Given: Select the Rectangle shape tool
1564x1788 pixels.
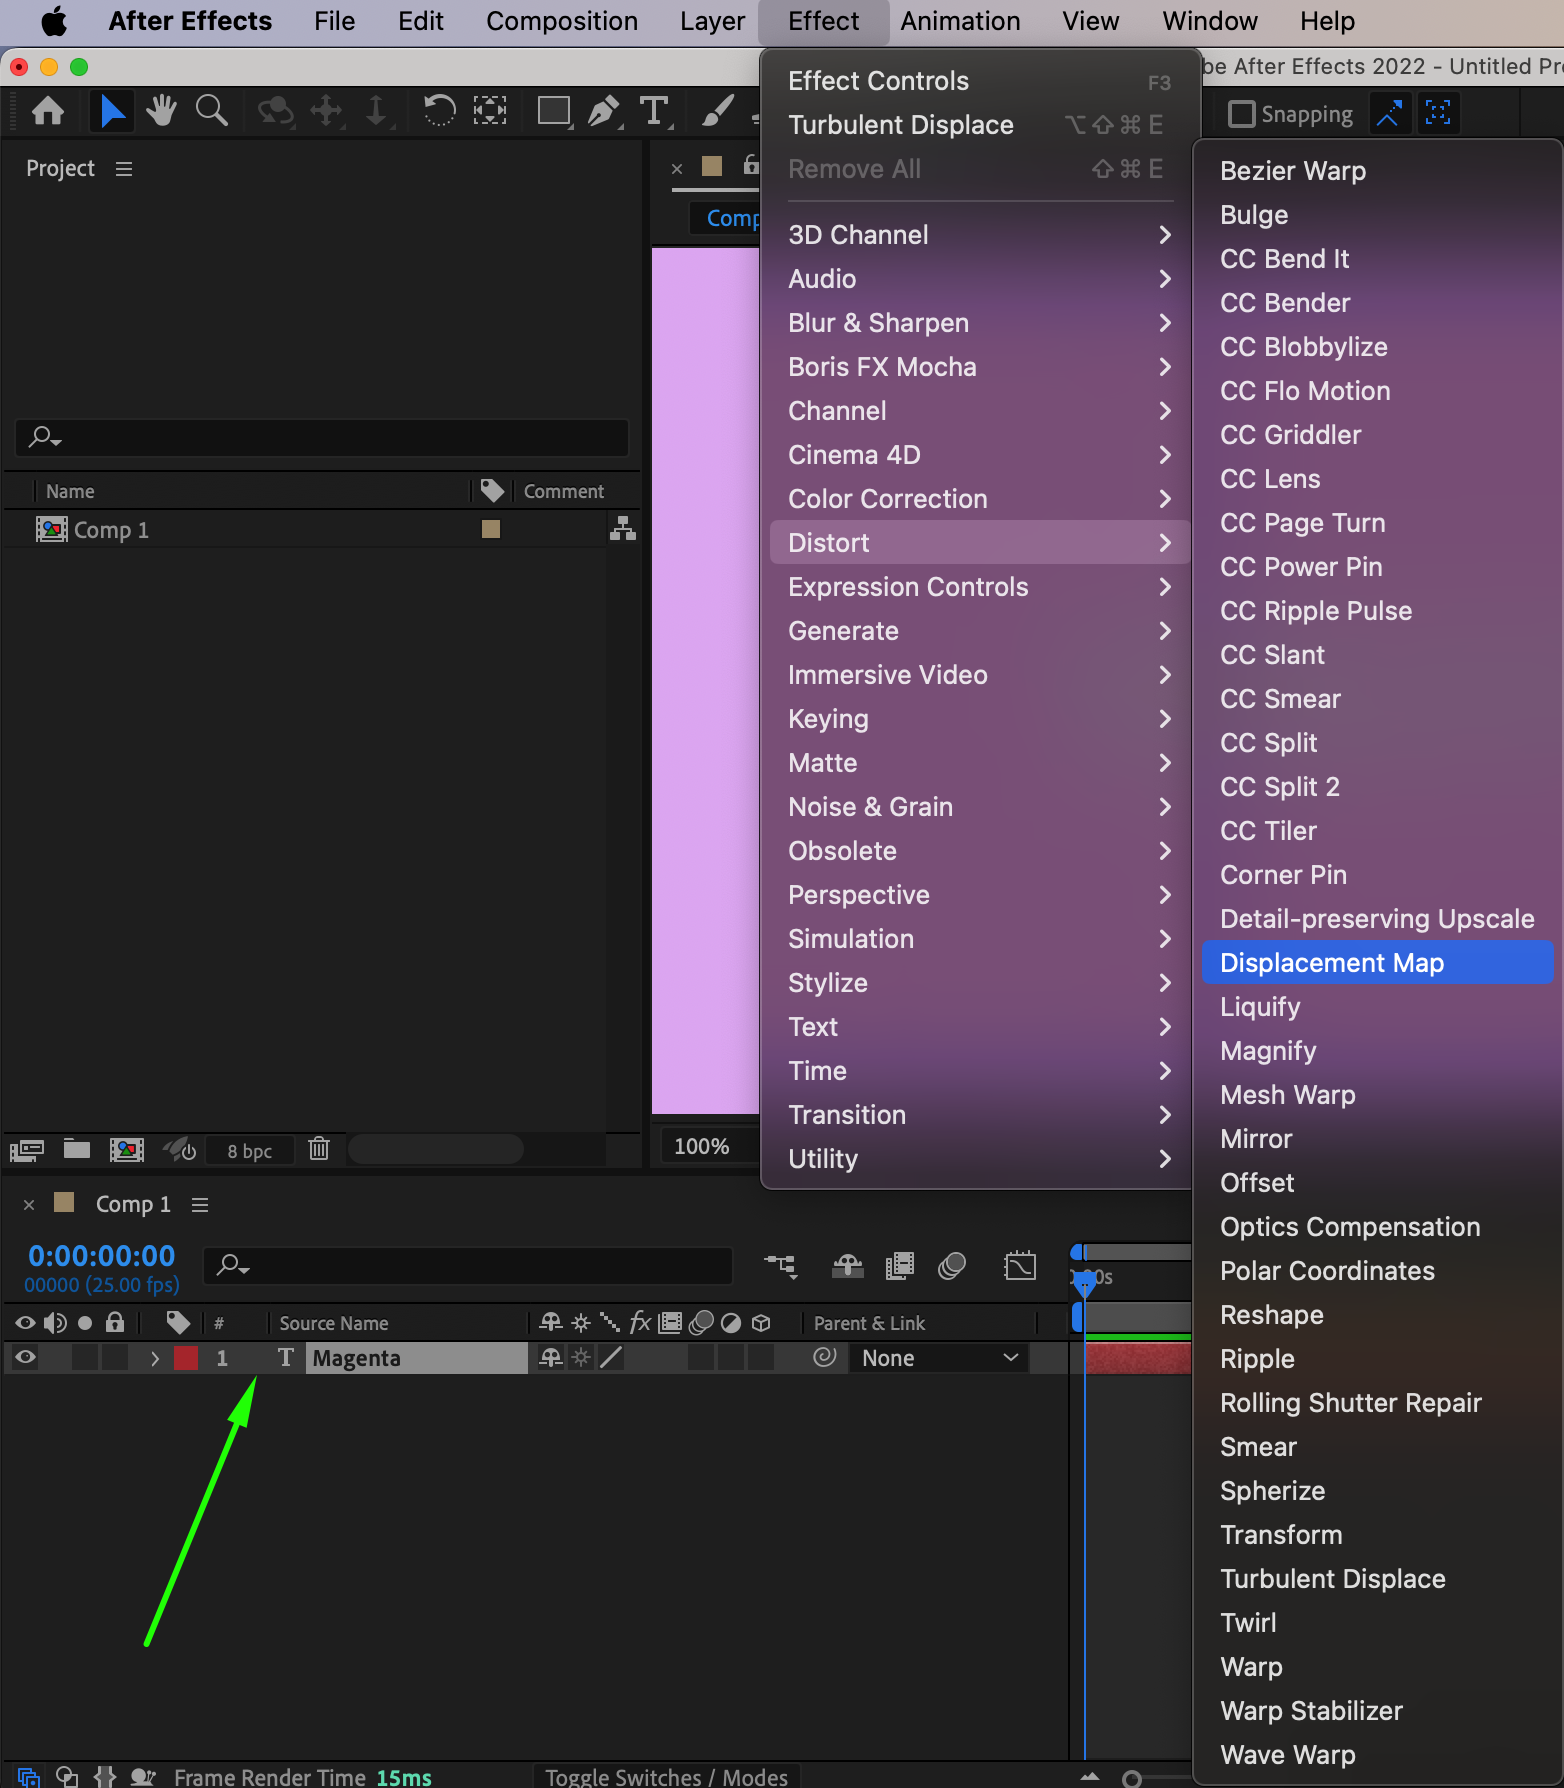Looking at the screenshot, I should pos(554,111).
